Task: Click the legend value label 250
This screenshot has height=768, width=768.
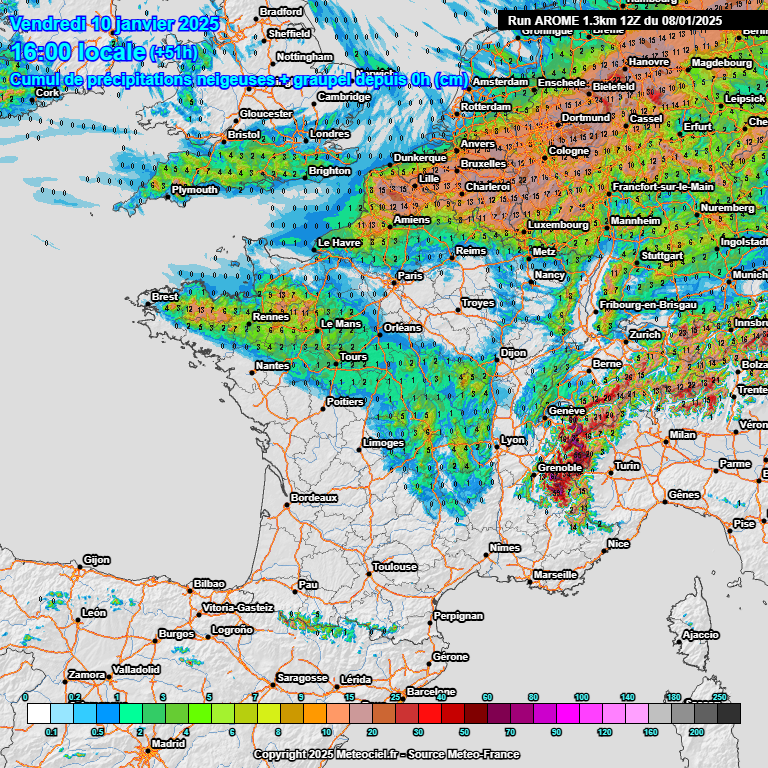Action: pos(719,697)
